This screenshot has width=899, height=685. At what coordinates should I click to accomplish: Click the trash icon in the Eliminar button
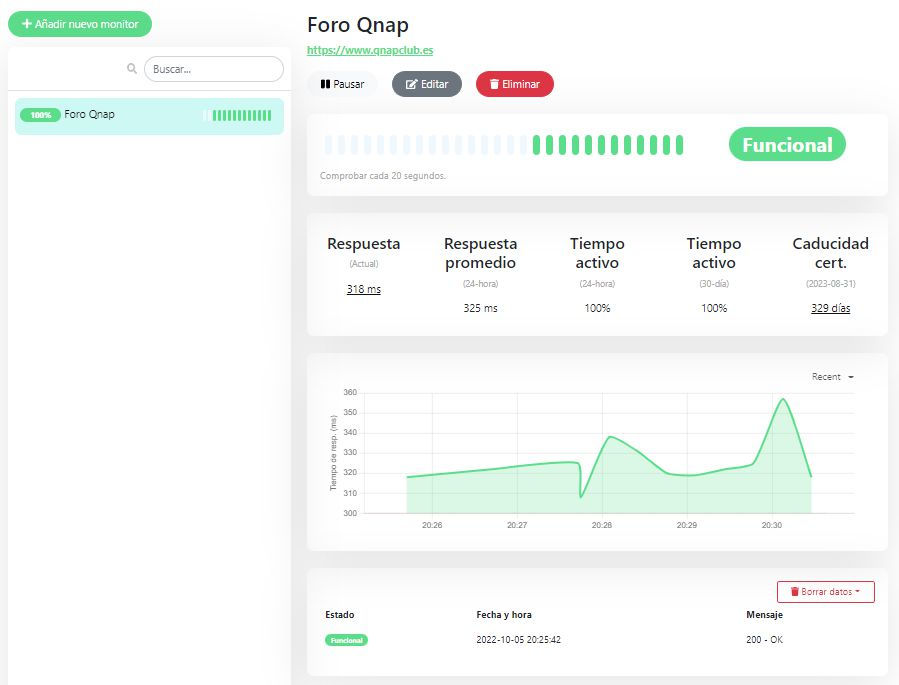click(493, 85)
